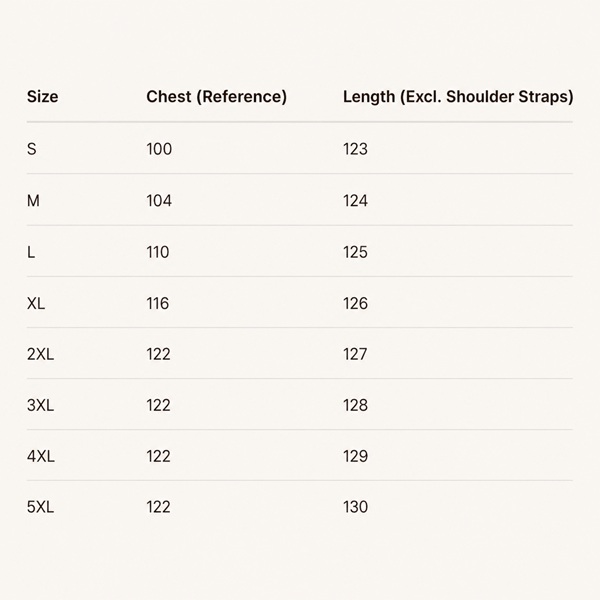Click chest value 100 for size S
The height and width of the screenshot is (600, 600).
pos(159,149)
